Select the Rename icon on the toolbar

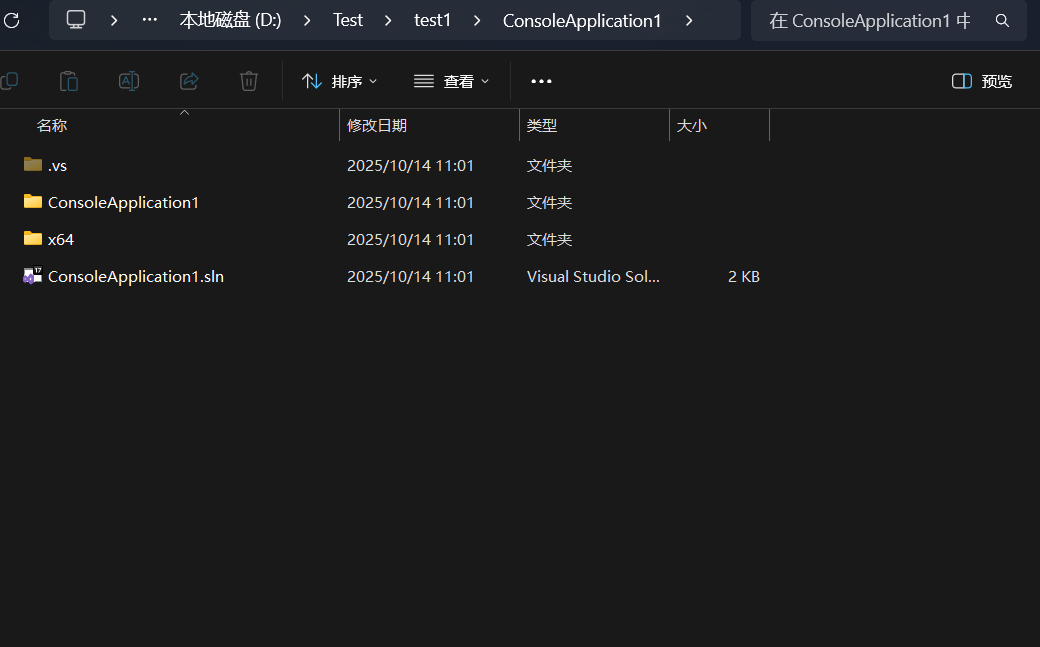pyautogui.click(x=128, y=81)
